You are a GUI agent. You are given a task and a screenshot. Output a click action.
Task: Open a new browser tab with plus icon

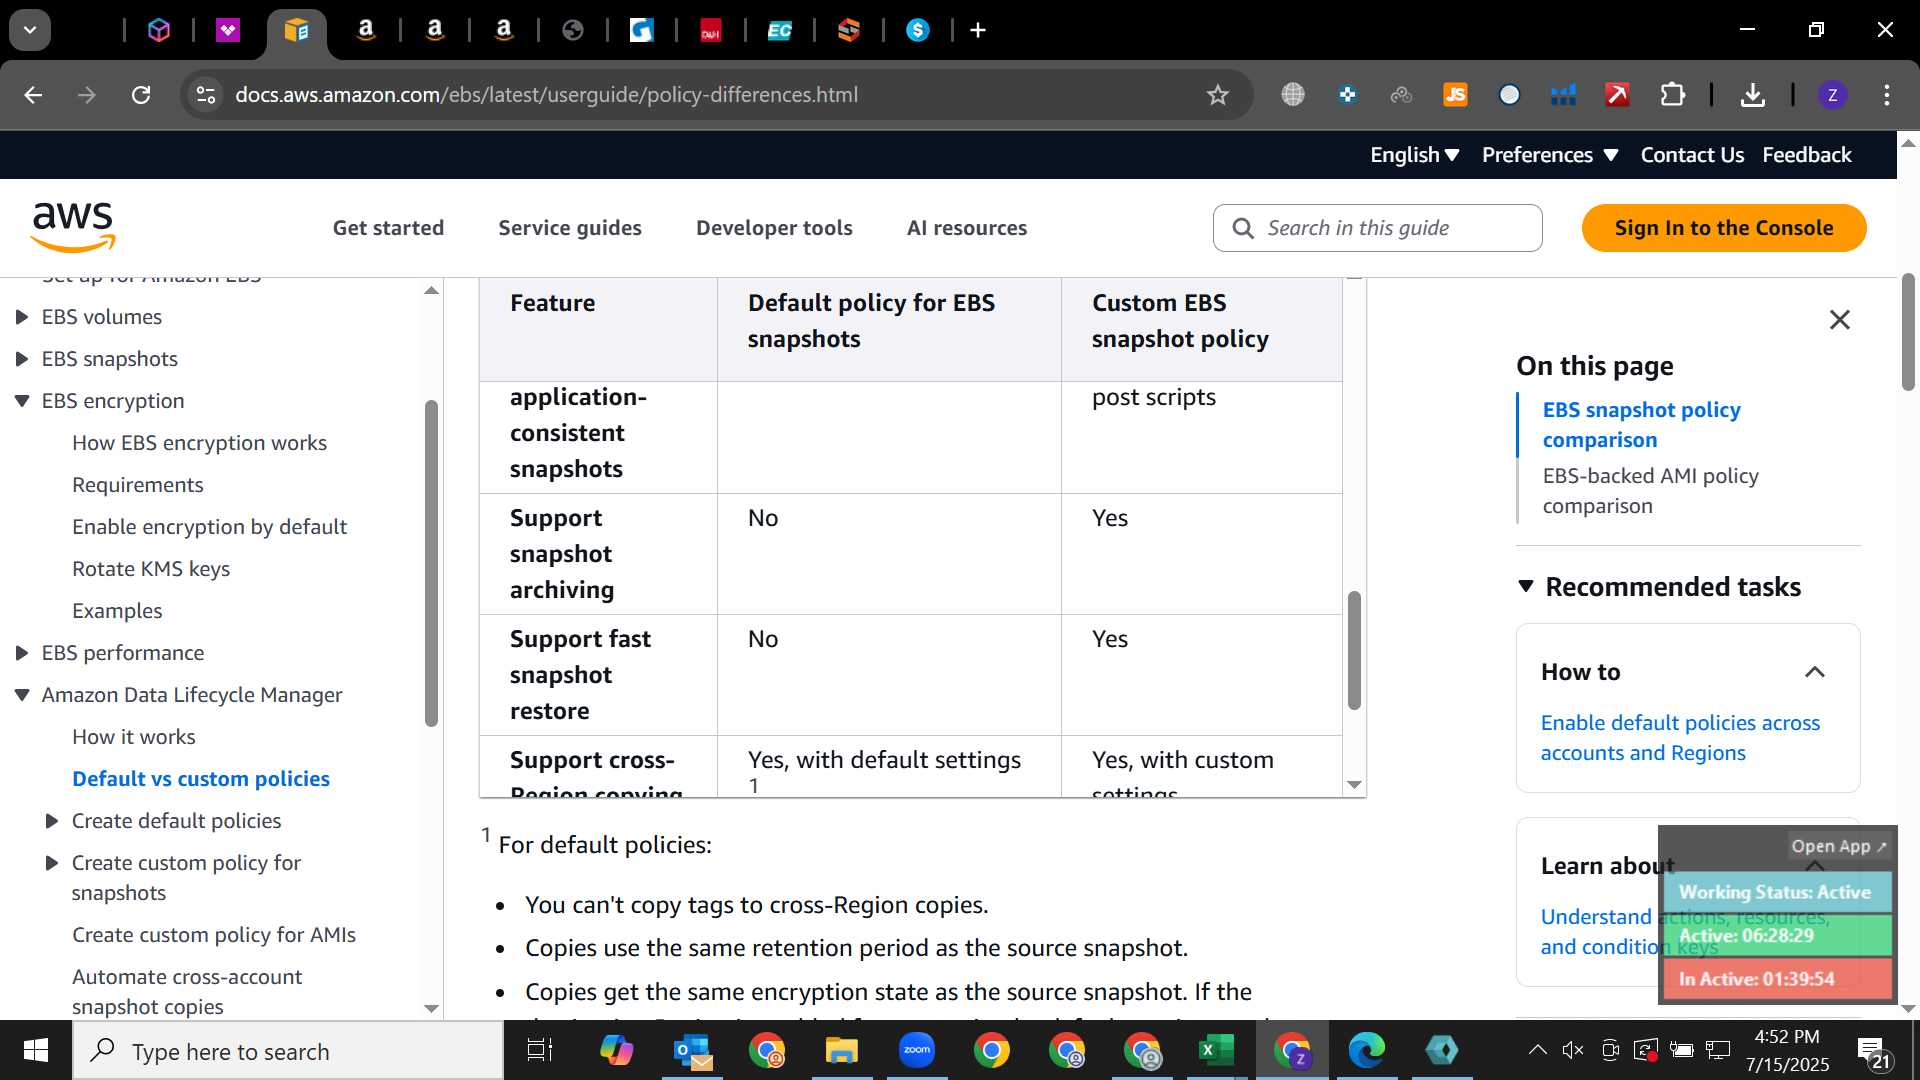[978, 31]
